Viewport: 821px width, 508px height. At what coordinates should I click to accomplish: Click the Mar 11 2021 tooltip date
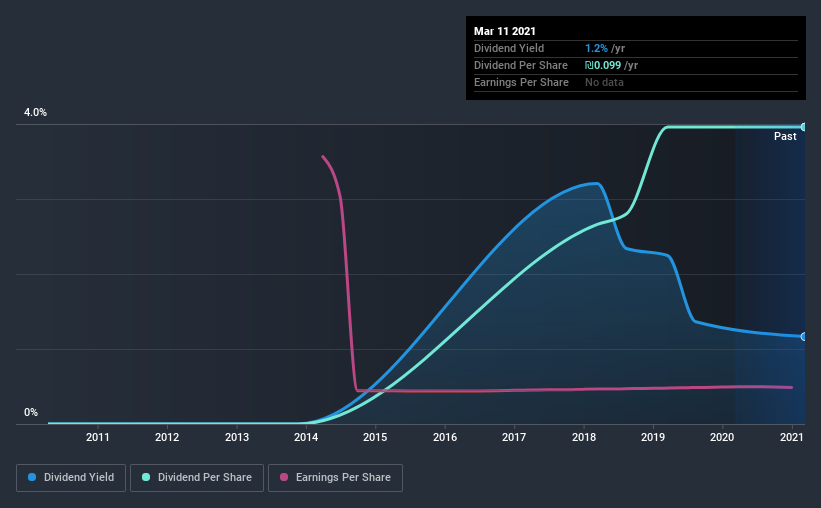505,31
